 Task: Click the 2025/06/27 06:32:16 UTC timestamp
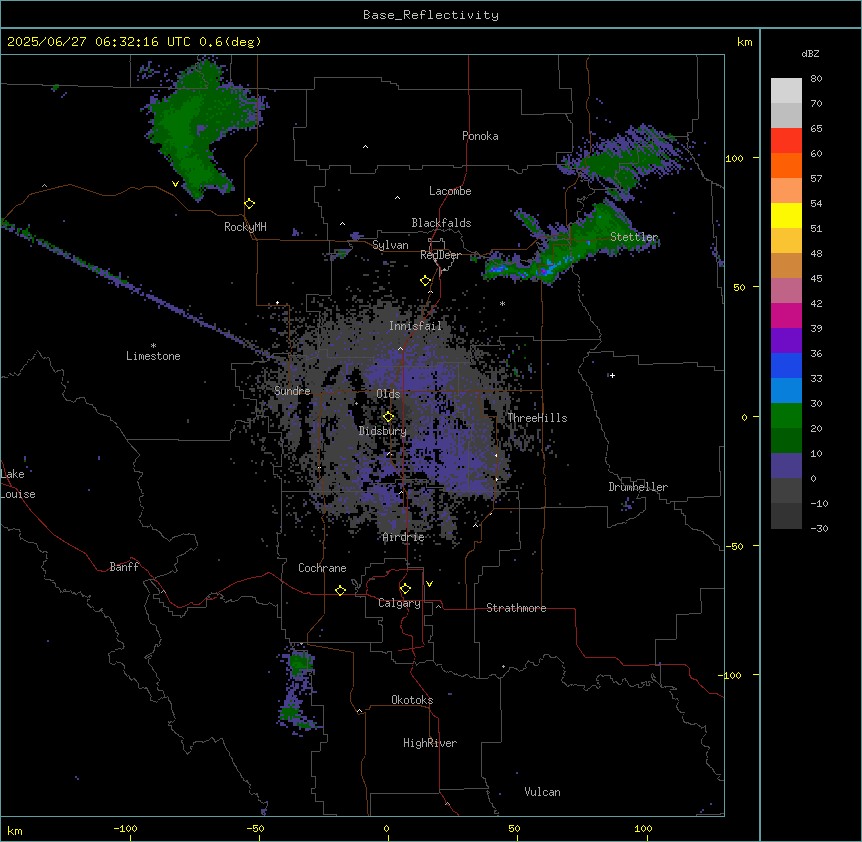click(99, 42)
